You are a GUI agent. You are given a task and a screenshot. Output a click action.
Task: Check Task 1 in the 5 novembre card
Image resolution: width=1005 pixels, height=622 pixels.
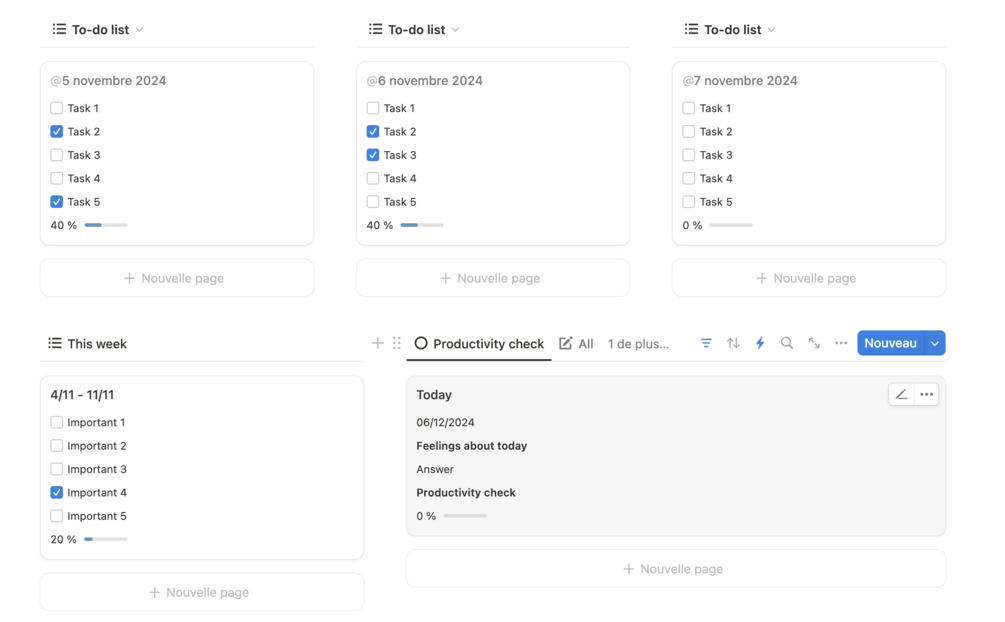click(x=57, y=108)
